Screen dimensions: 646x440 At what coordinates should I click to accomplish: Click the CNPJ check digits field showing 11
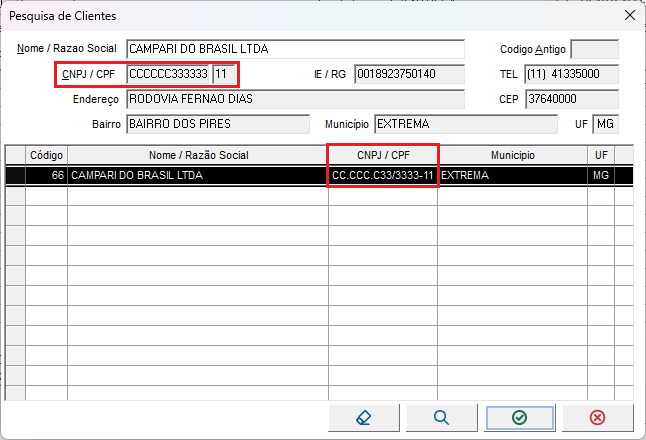click(224, 74)
